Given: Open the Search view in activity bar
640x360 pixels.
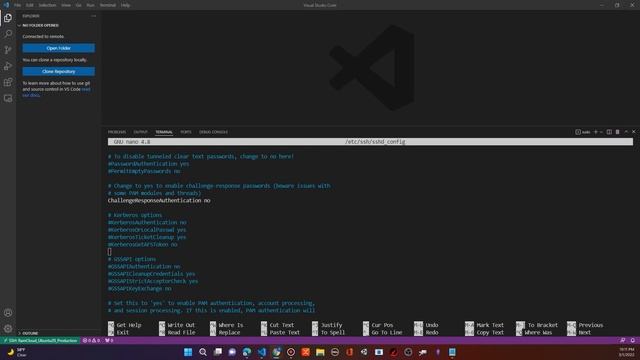Looking at the screenshot, I should coord(8,34).
